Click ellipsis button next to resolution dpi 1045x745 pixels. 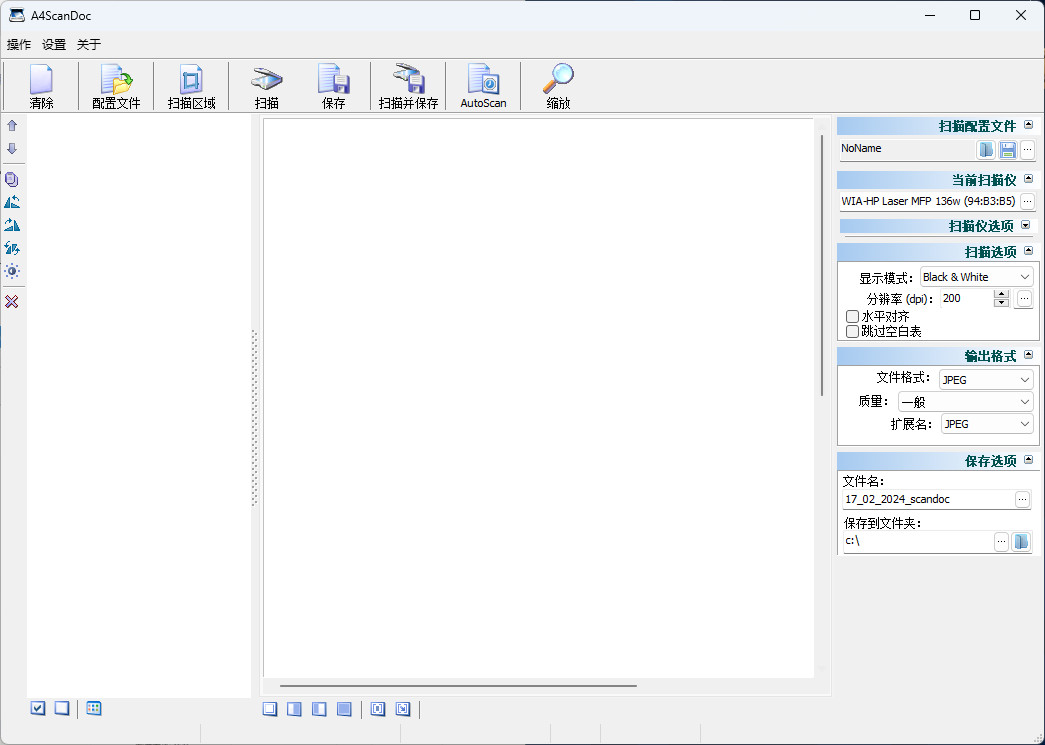[x=1024, y=299]
